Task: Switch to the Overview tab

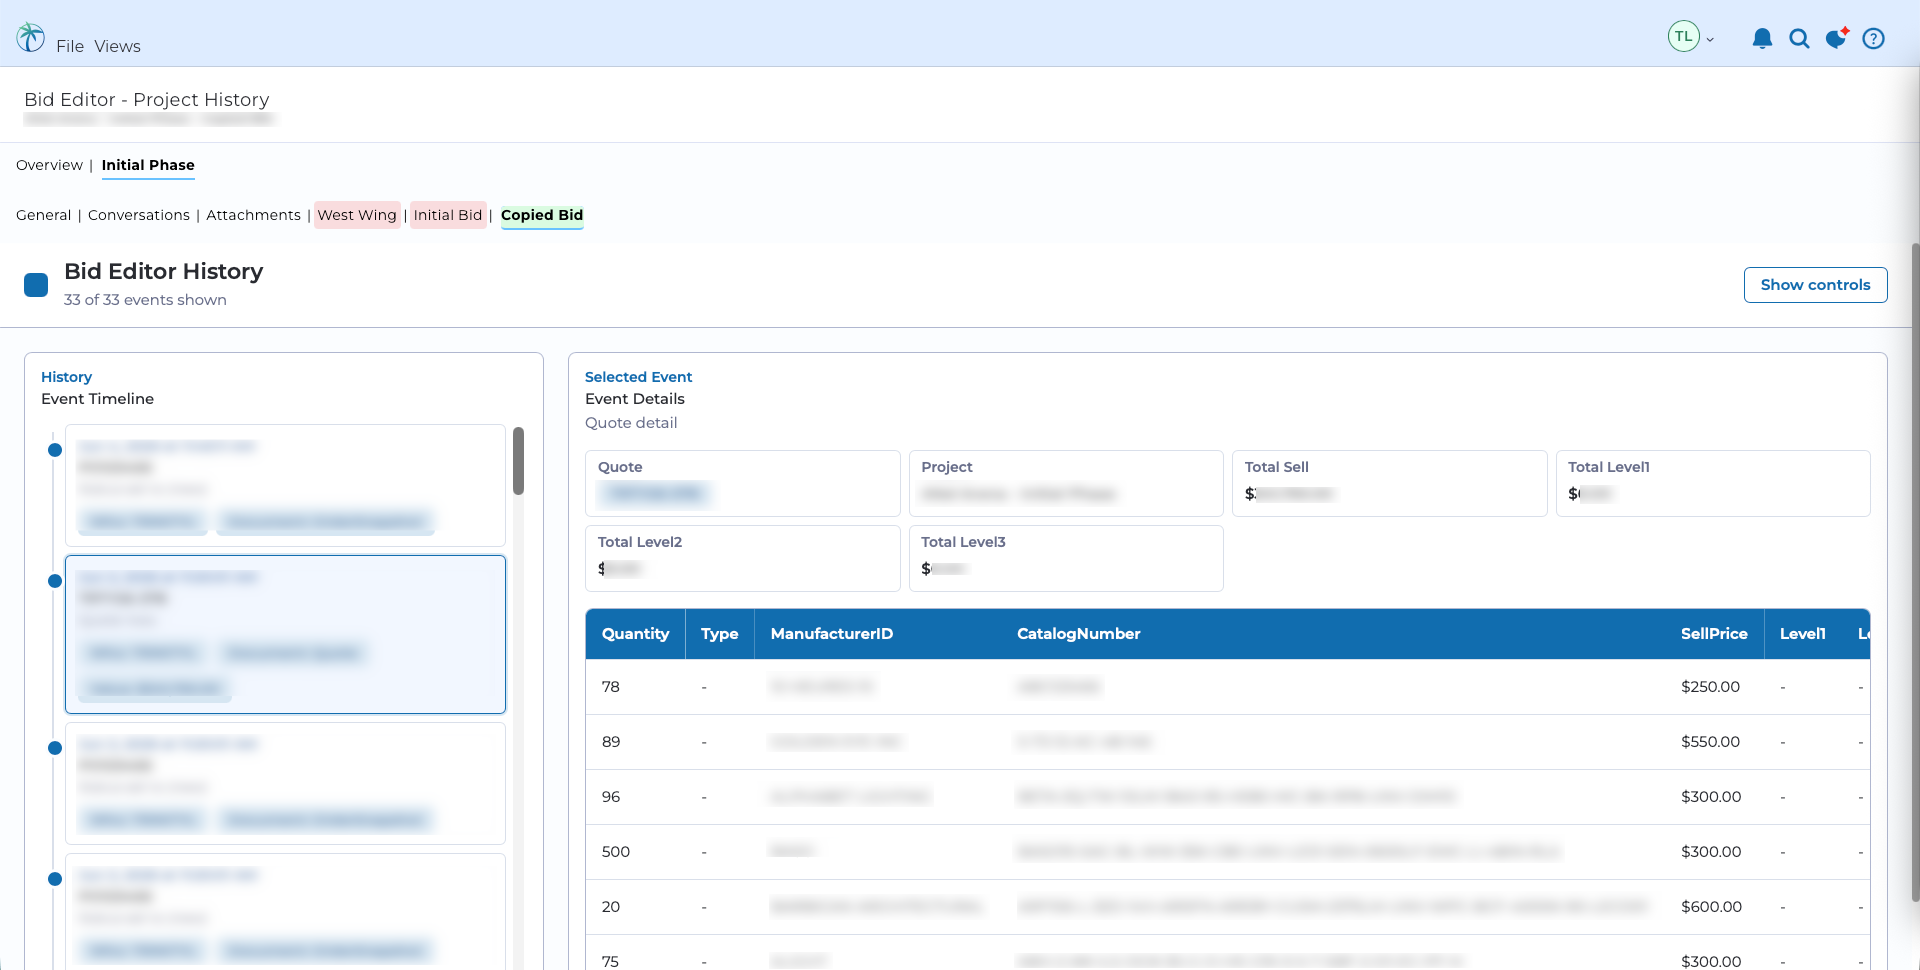Action: click(49, 165)
